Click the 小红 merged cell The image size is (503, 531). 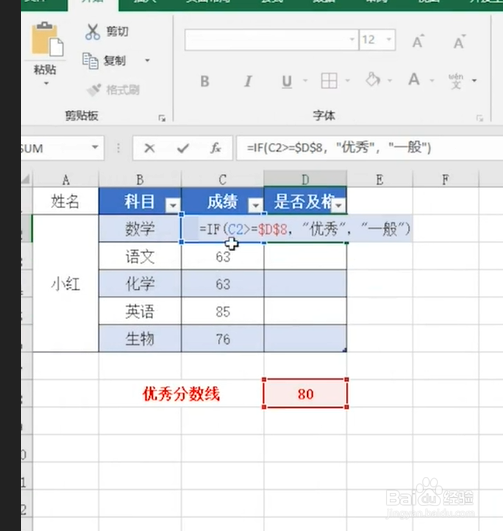click(x=66, y=283)
